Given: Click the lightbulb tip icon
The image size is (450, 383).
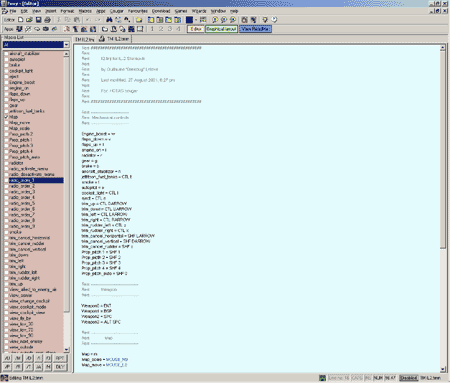Looking at the screenshot, I should [265, 20].
